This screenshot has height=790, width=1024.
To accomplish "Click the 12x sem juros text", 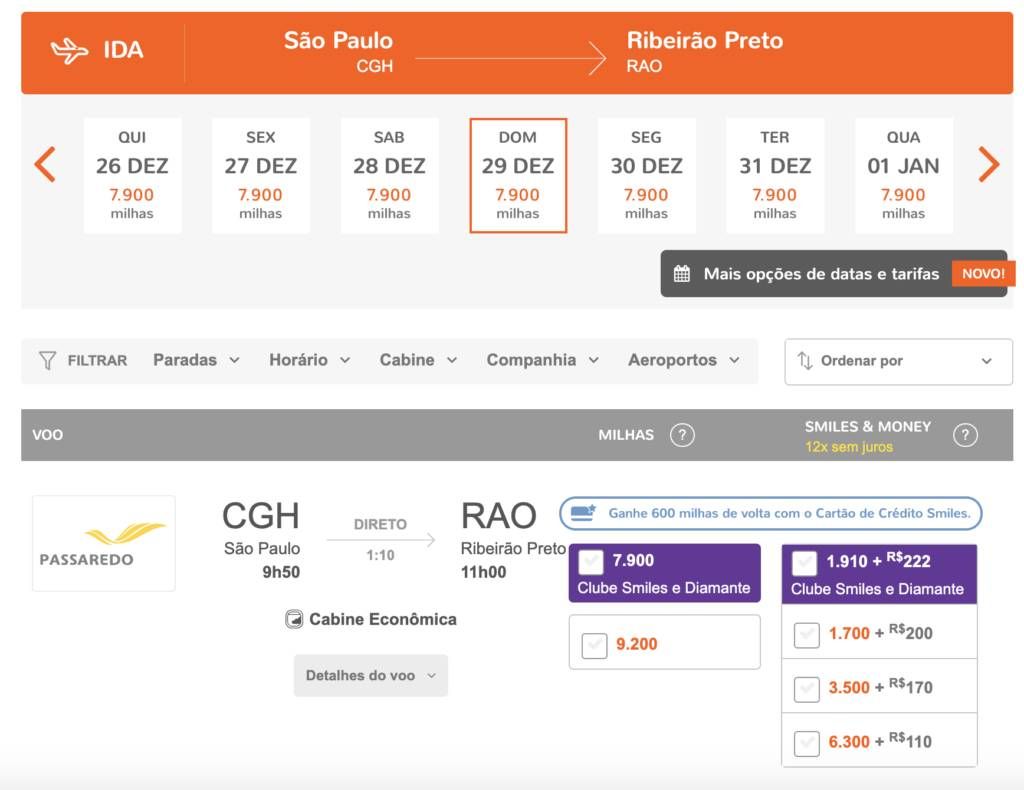I will (x=848, y=447).
